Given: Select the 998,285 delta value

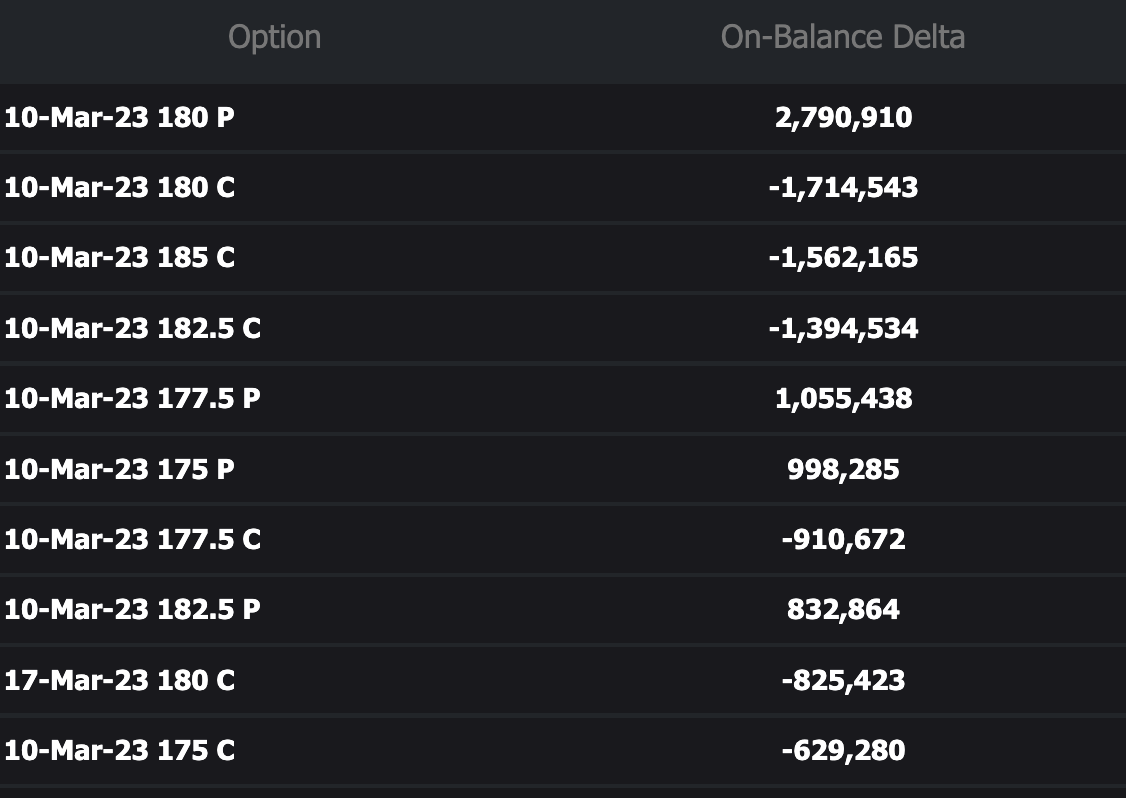Looking at the screenshot, I should click(x=843, y=469).
